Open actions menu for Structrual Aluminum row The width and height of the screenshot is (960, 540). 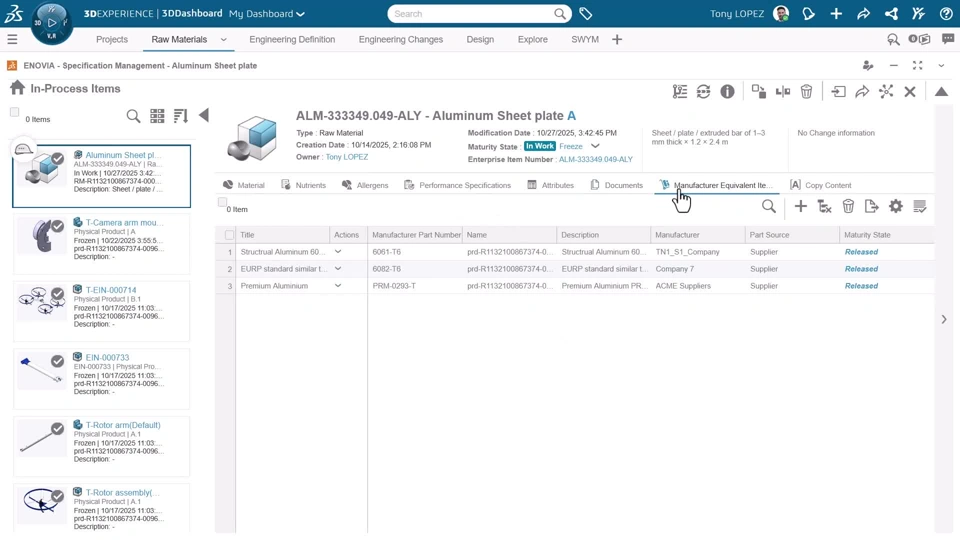(x=338, y=252)
